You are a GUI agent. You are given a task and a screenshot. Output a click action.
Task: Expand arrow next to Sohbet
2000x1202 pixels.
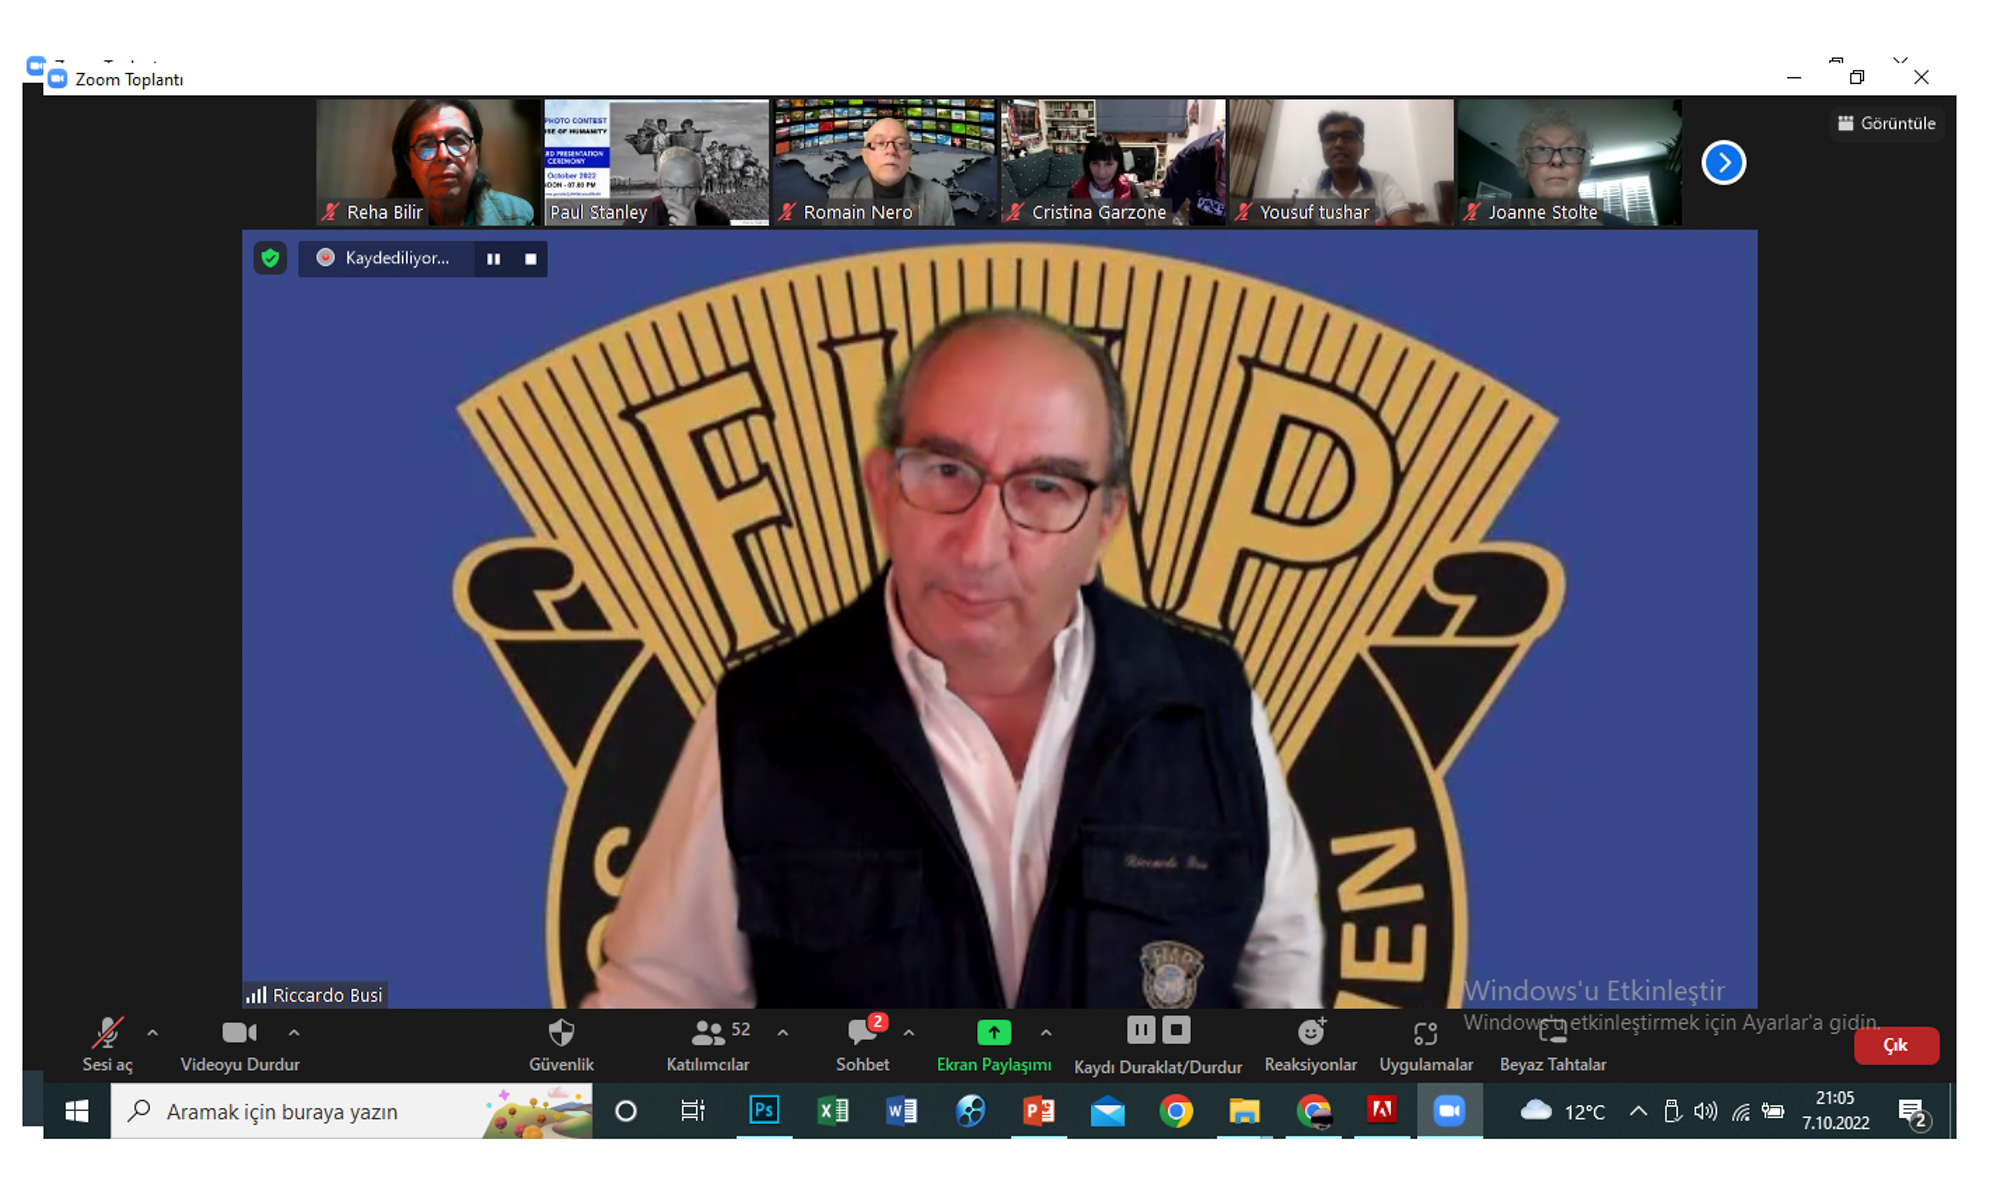[909, 1033]
